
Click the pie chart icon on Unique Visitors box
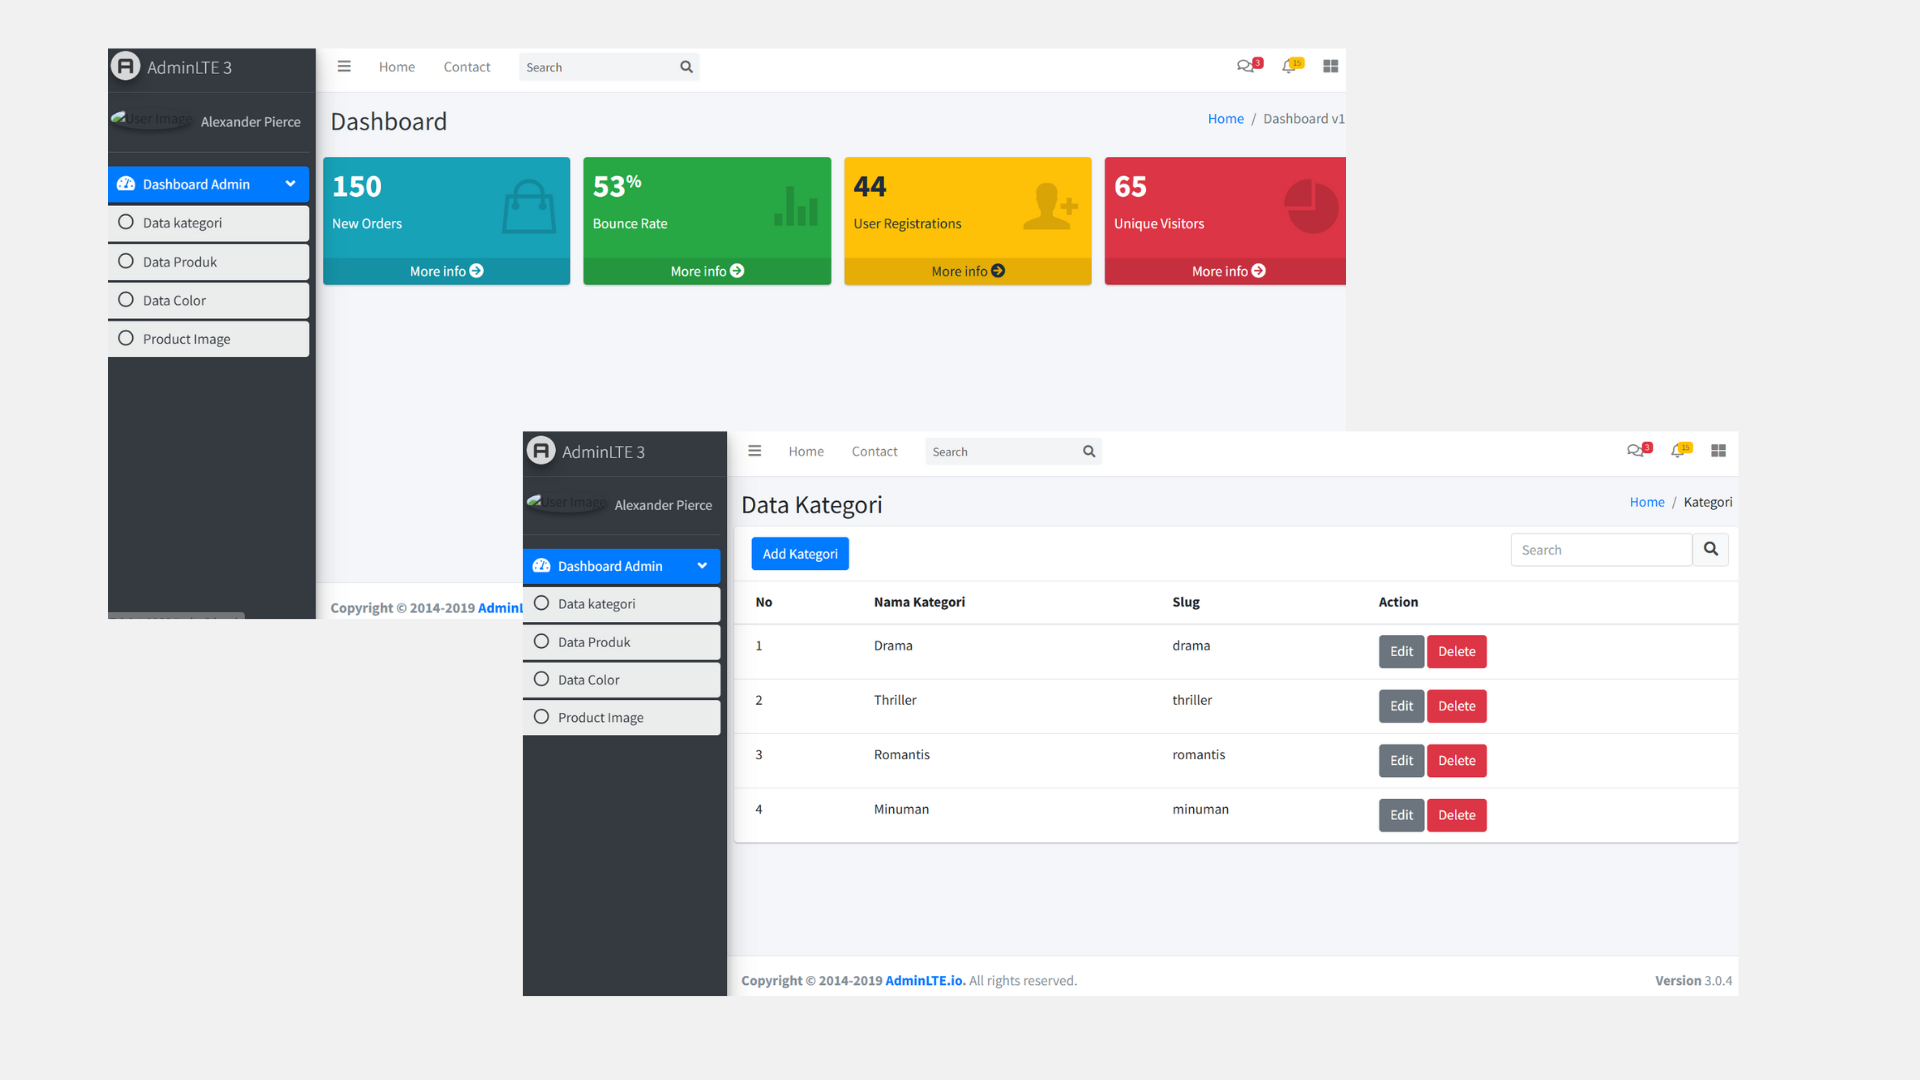coord(1311,206)
